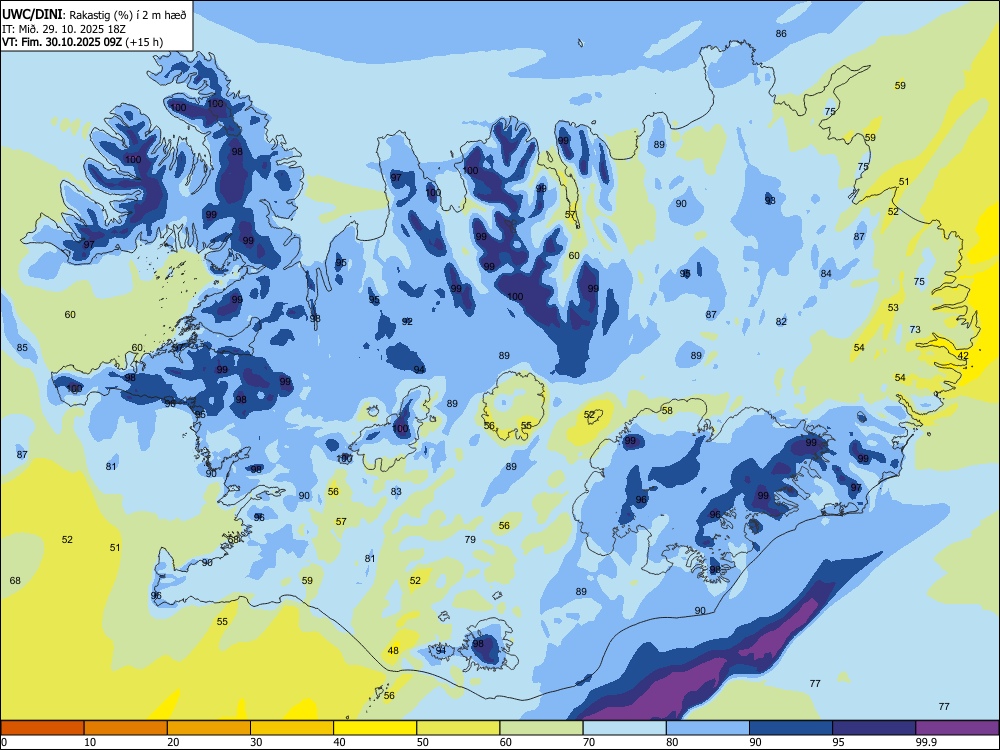The height and width of the screenshot is (750, 1000).
Task: Click the 'UWC/DINI' model label
Action: [x=33, y=14]
